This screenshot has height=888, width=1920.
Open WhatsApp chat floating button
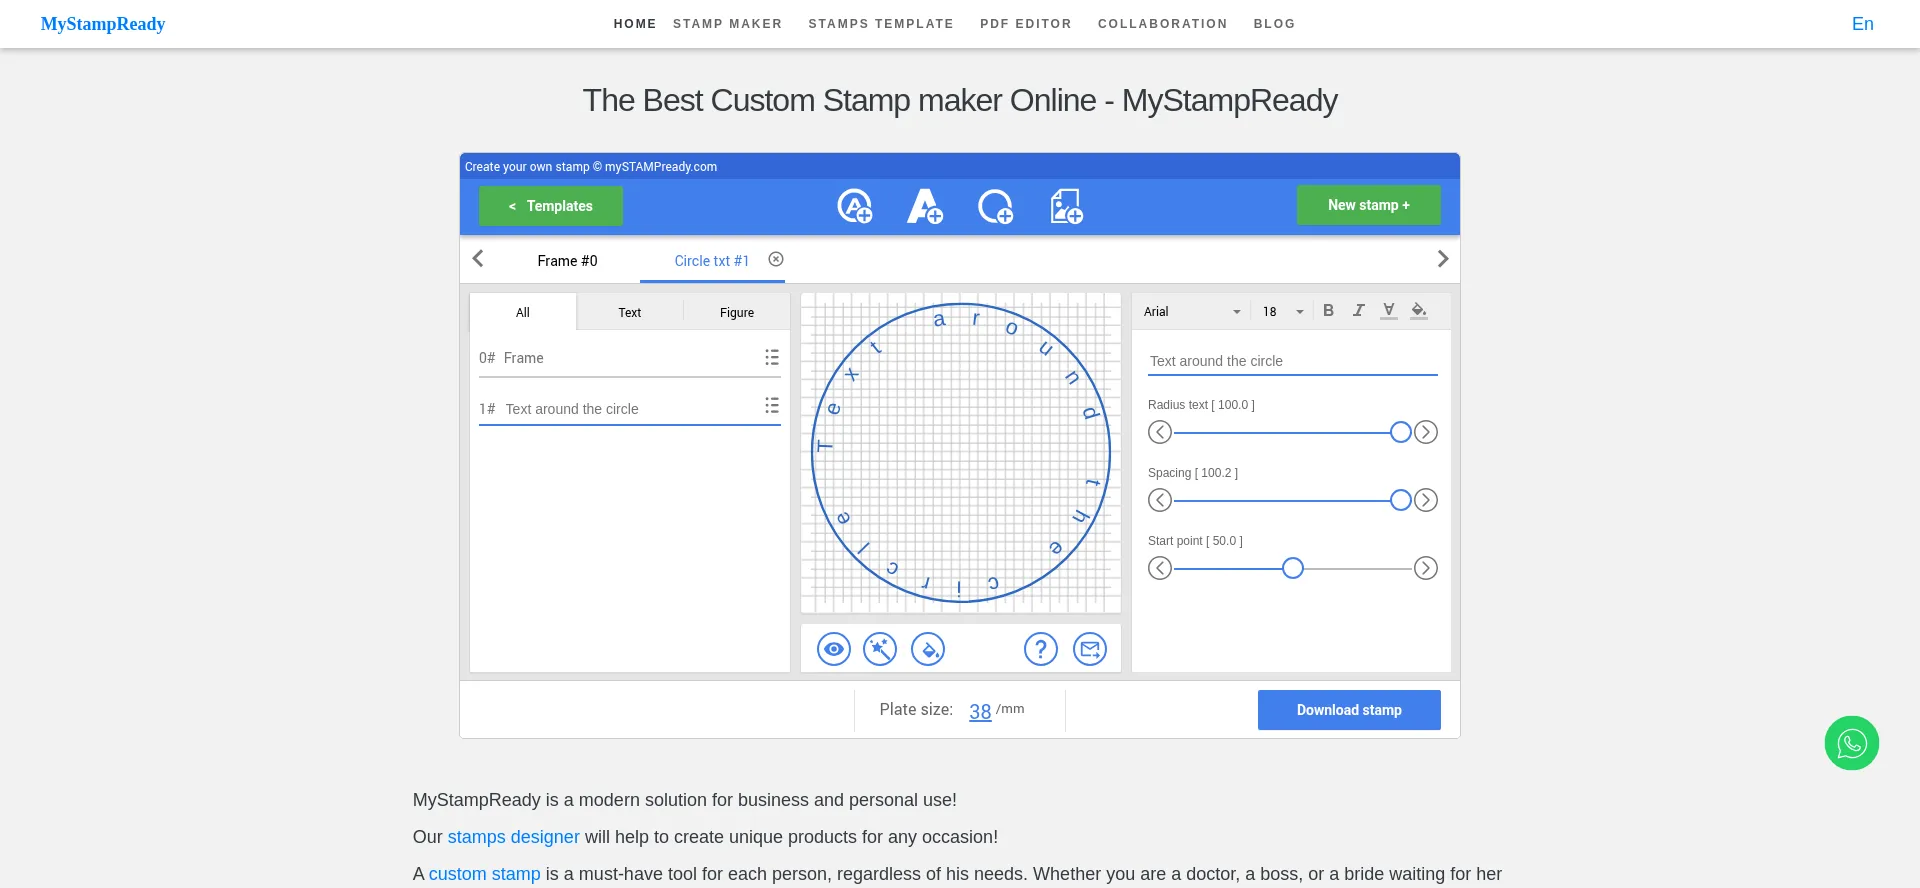click(x=1852, y=743)
